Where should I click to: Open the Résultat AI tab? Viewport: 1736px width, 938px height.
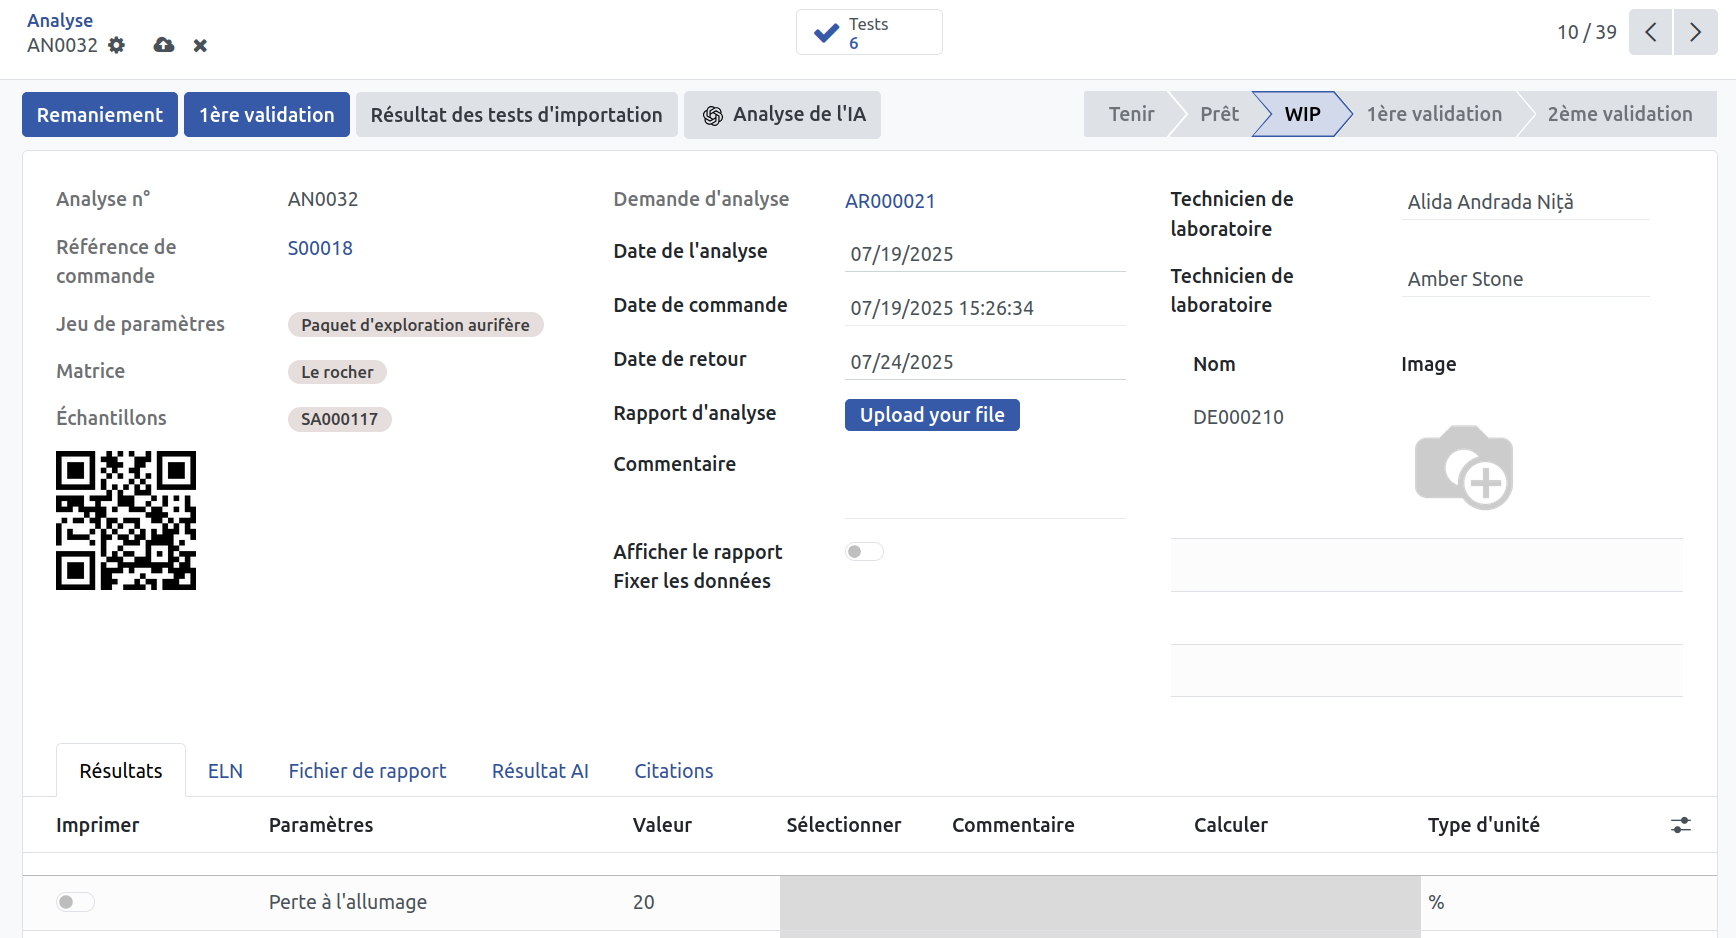tap(540, 771)
